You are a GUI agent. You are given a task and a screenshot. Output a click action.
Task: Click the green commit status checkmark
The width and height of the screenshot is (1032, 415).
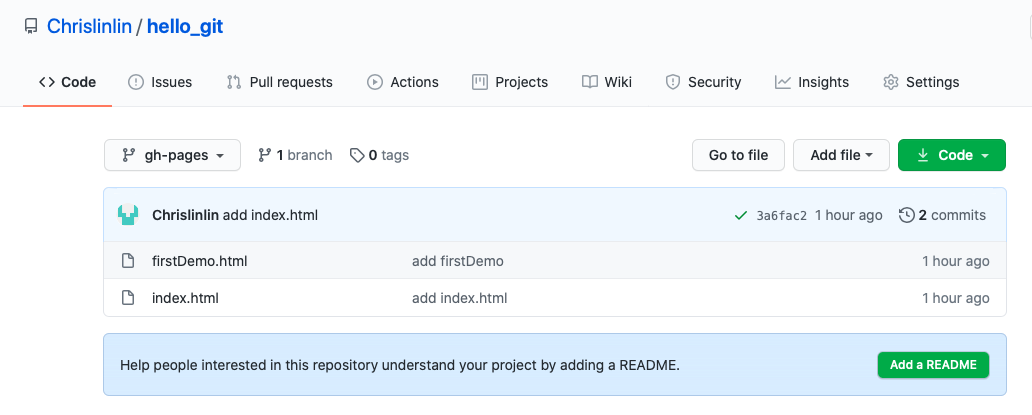pyautogui.click(x=741, y=215)
